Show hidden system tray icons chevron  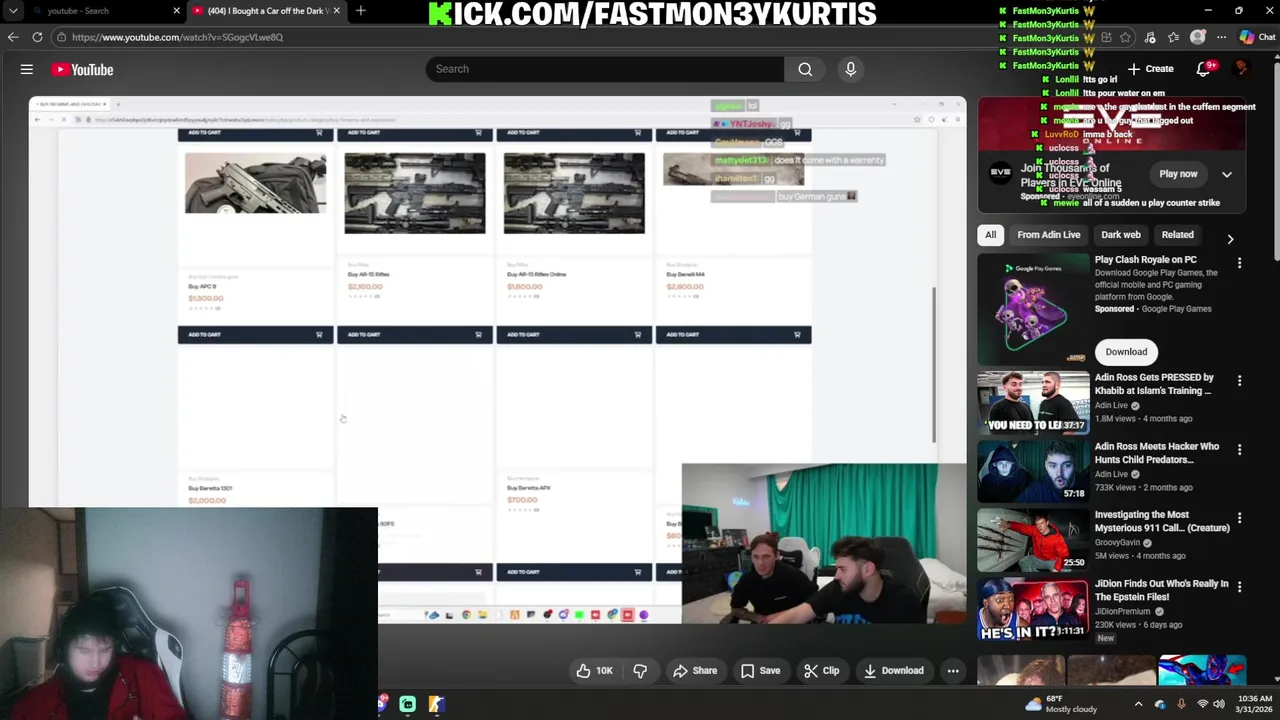(x=1138, y=704)
